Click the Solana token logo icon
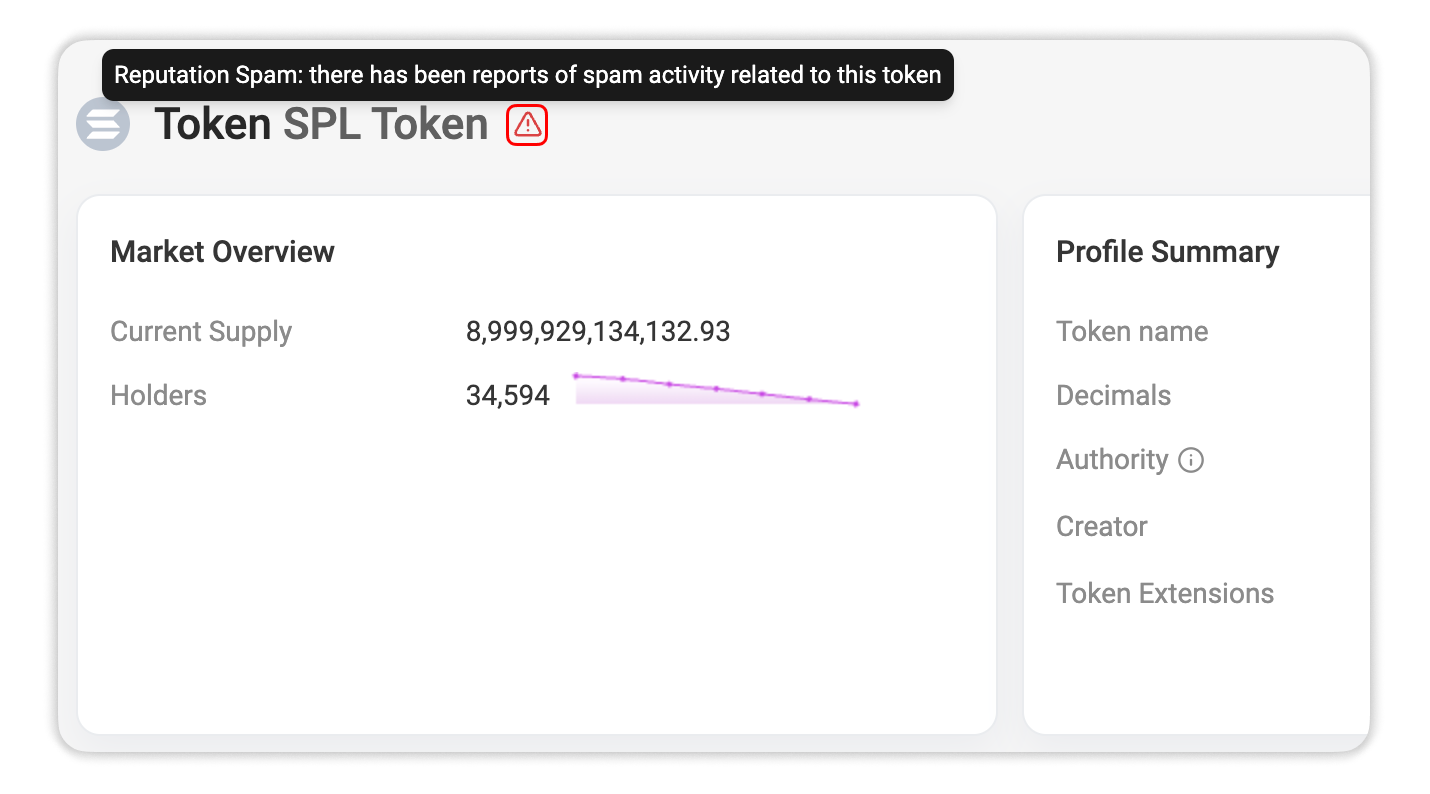The width and height of the screenshot is (1430, 794). 103,125
